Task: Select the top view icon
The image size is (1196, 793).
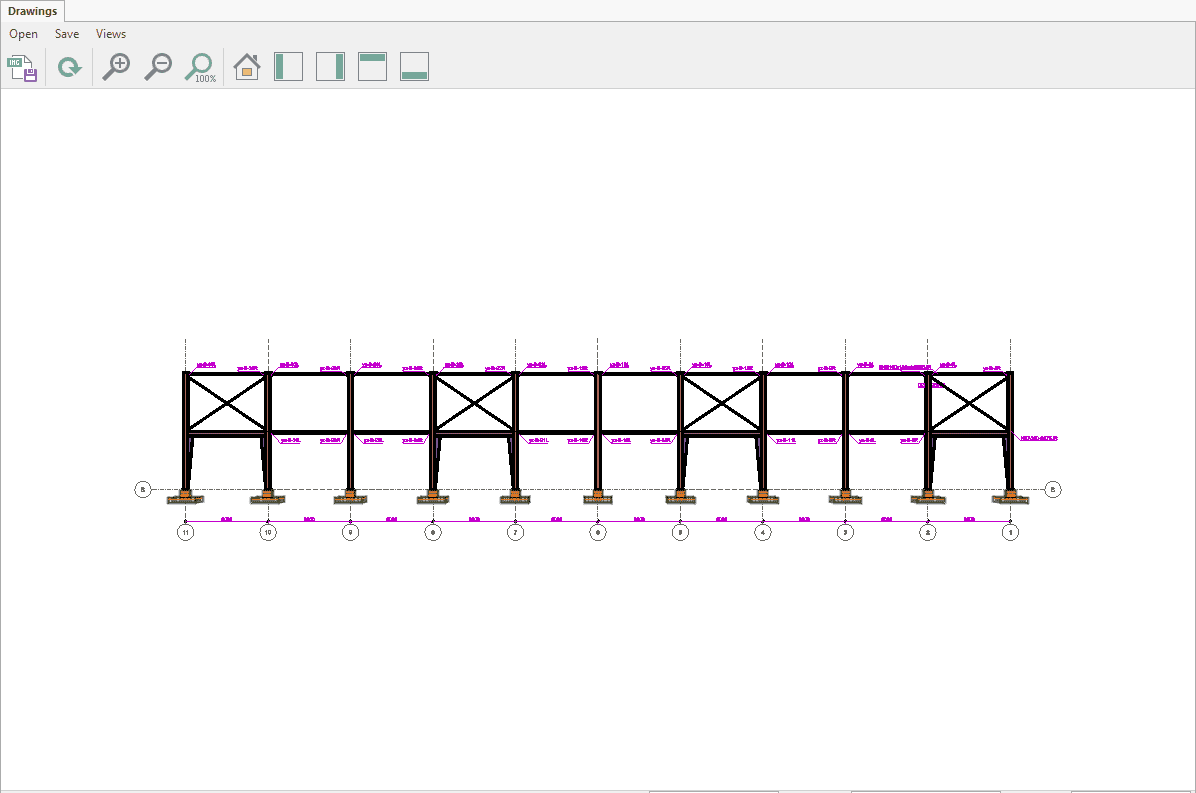Action: (x=372, y=67)
